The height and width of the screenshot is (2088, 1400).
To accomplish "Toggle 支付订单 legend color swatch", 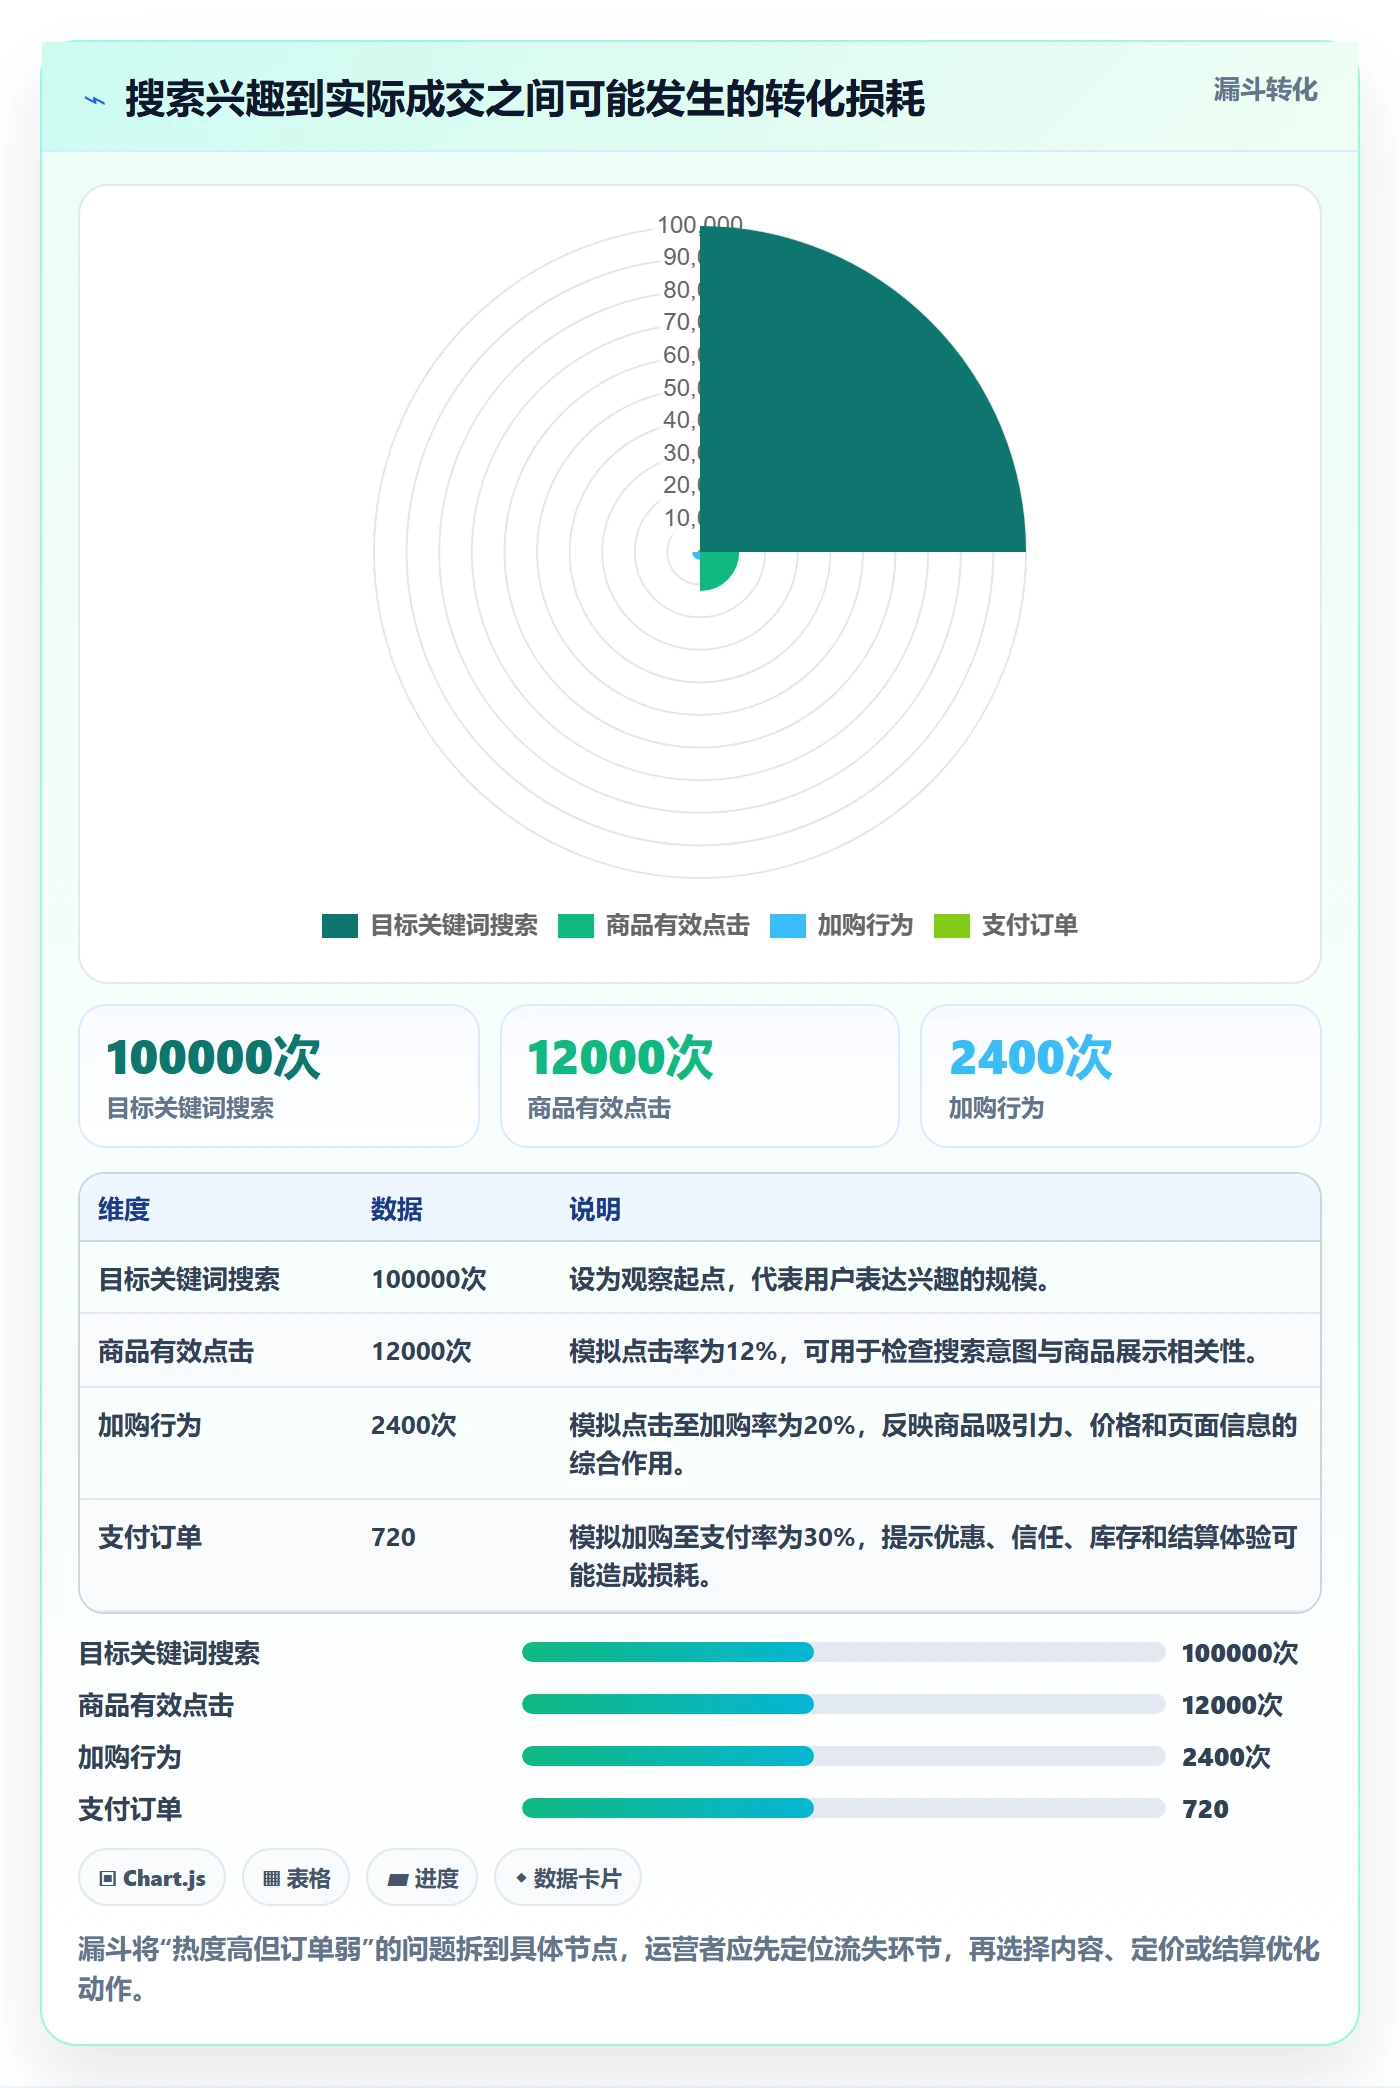I will (x=952, y=926).
